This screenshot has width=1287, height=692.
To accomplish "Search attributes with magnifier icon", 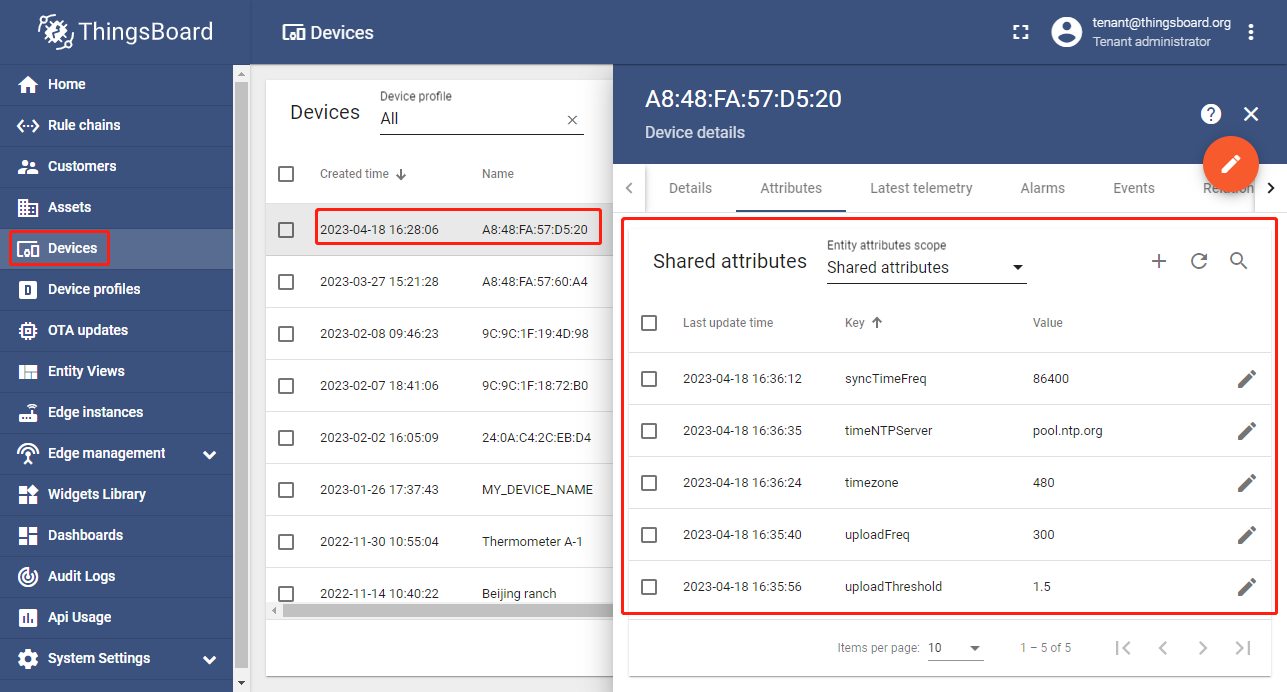I will (1239, 261).
